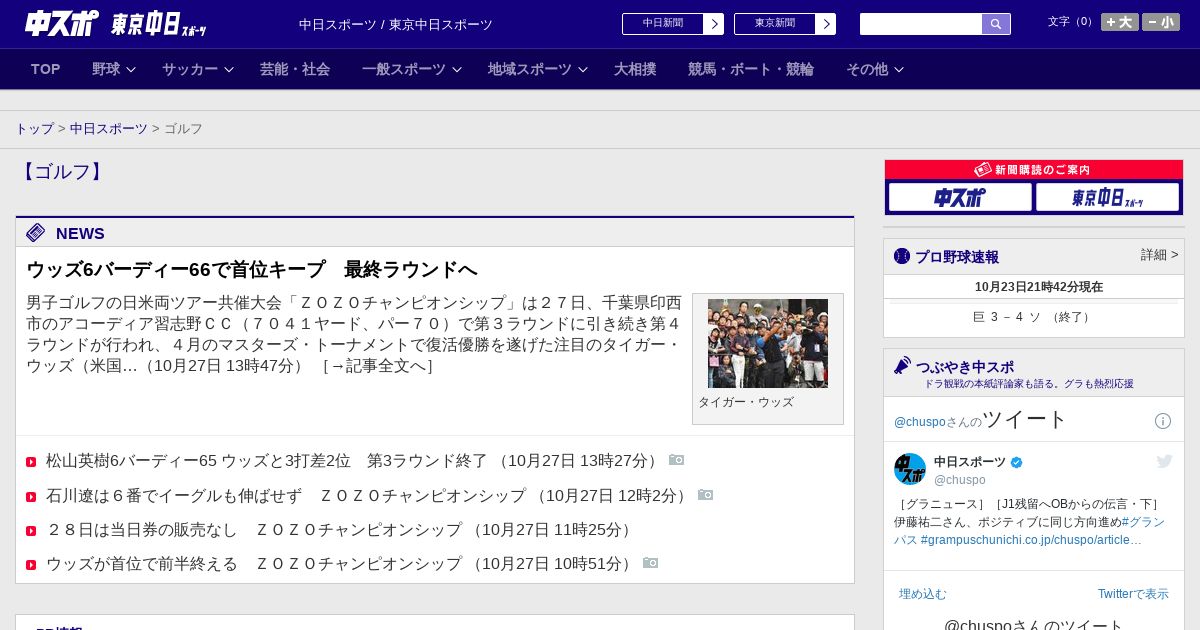Click the 中日スポーツ Twitter avatar
Viewport: 1200px width, 630px height.
click(910, 469)
